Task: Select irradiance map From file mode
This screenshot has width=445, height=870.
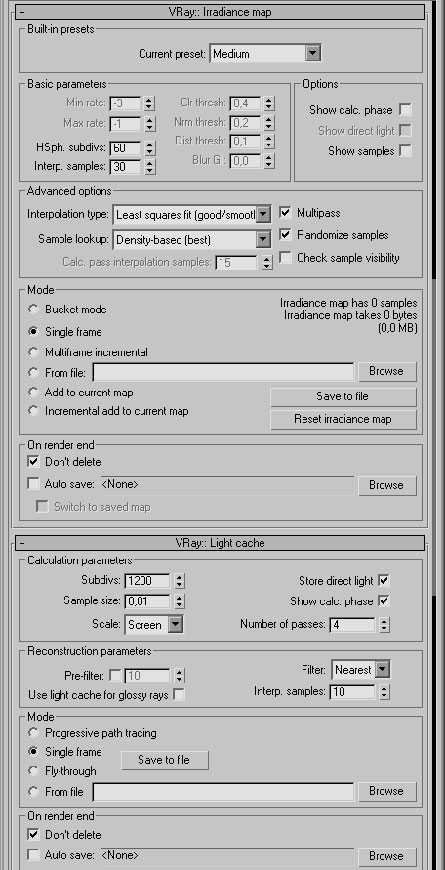Action: coord(34,372)
